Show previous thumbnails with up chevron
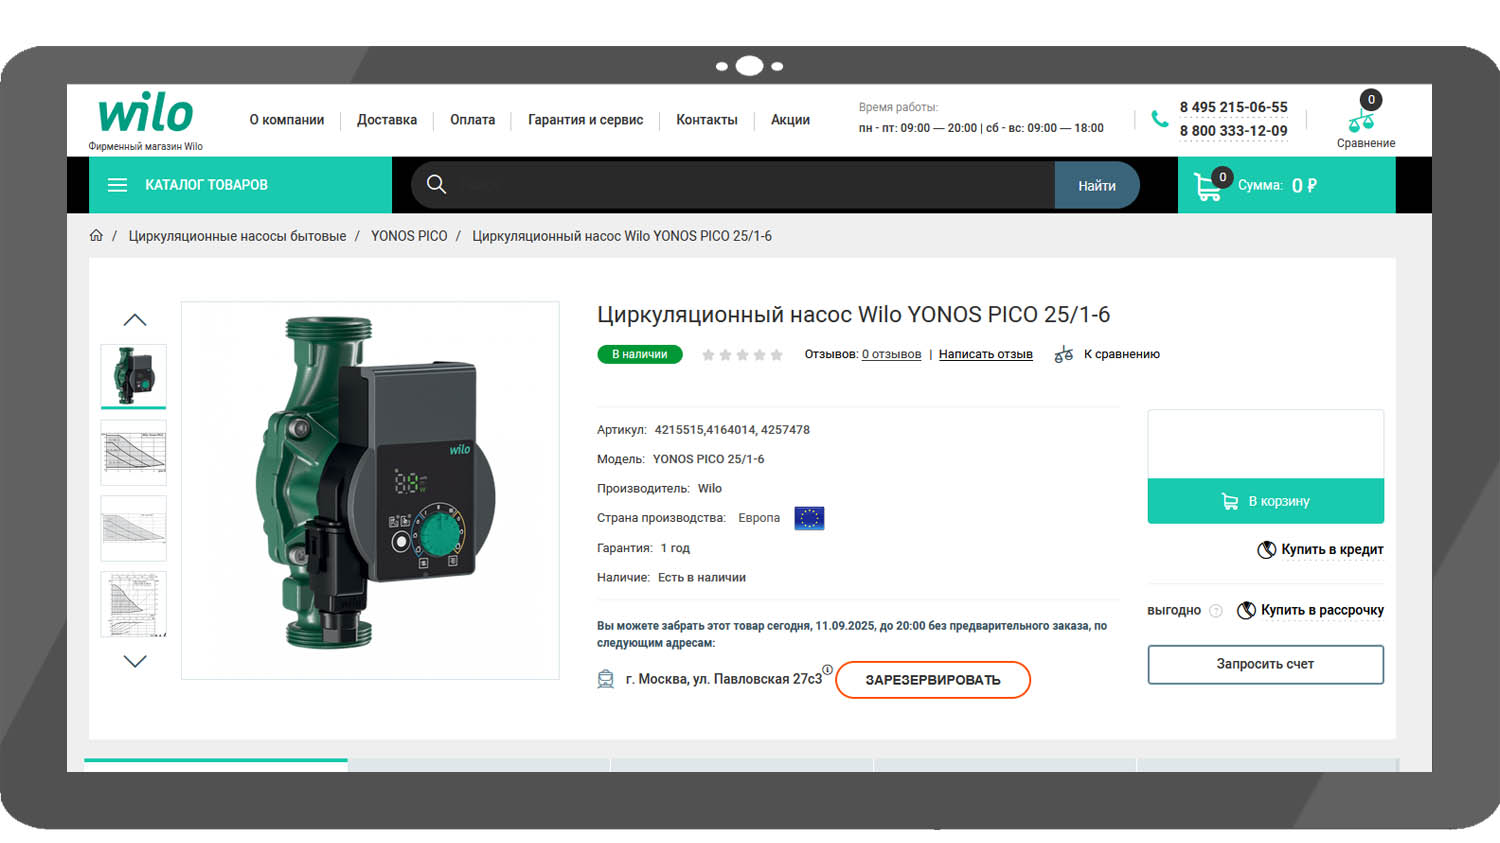Screen dimensions: 1500x843 (x=135, y=320)
